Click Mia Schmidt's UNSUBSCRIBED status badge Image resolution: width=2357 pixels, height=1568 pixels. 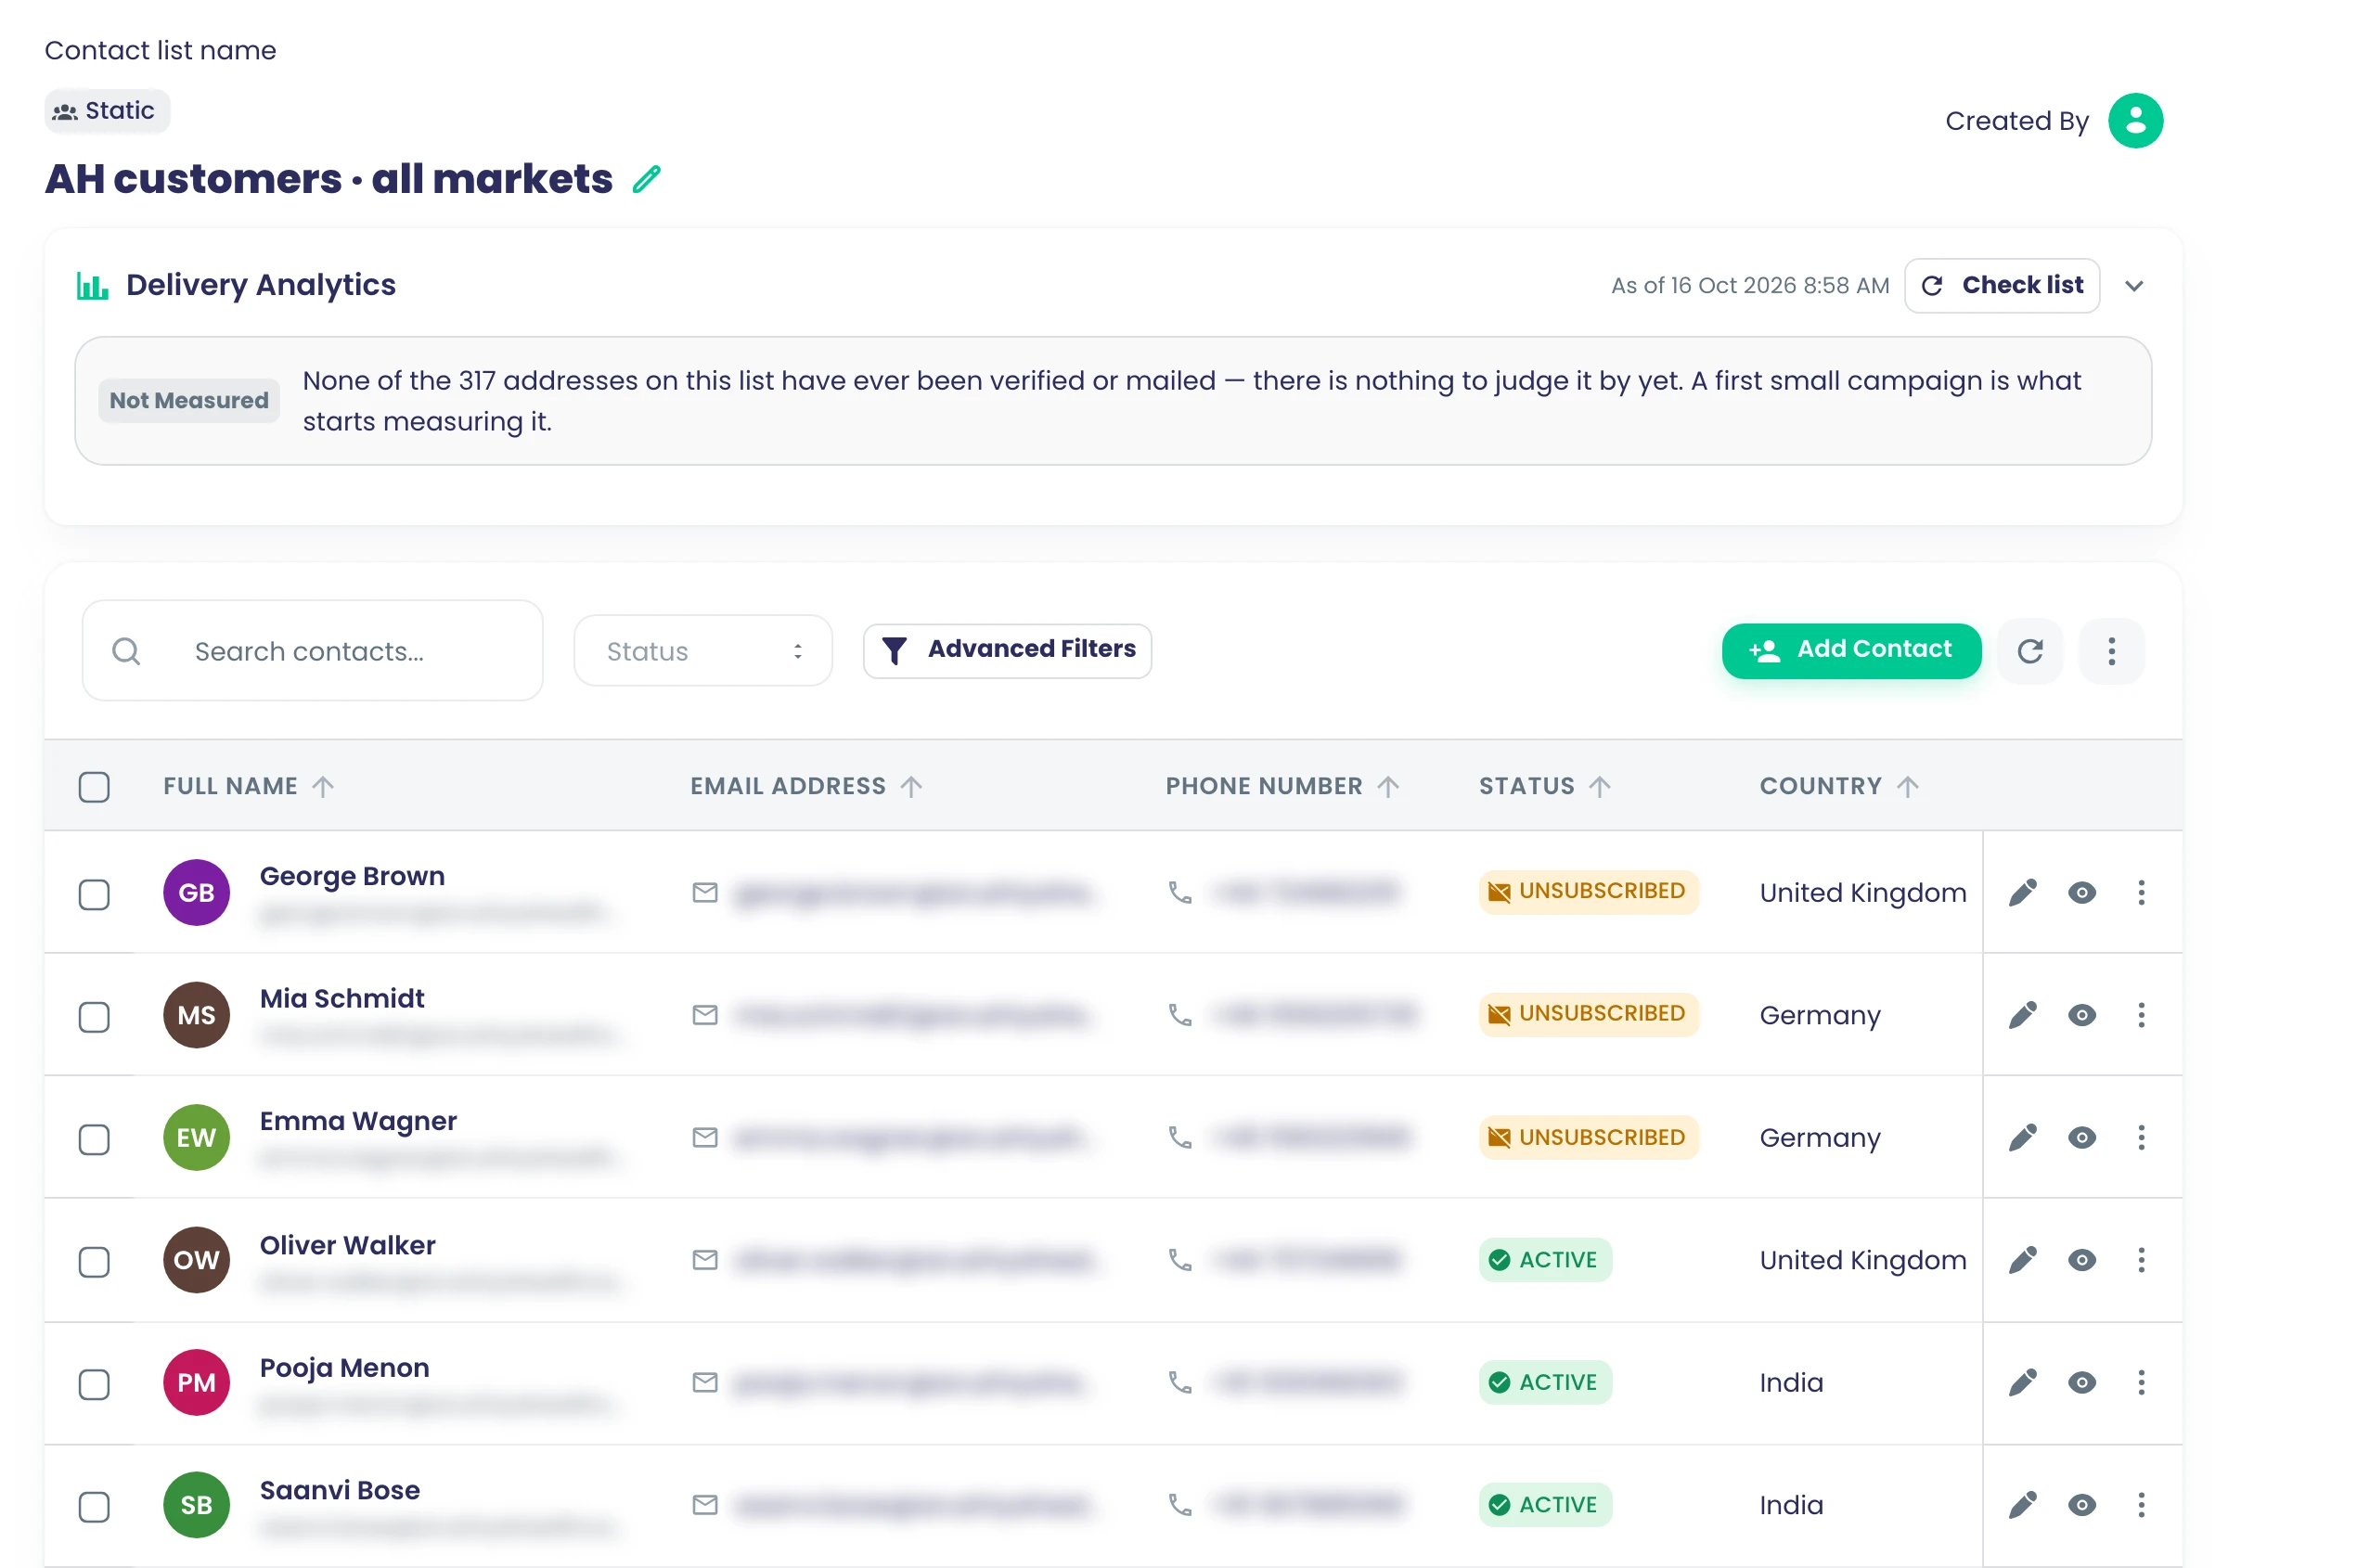point(1588,1015)
